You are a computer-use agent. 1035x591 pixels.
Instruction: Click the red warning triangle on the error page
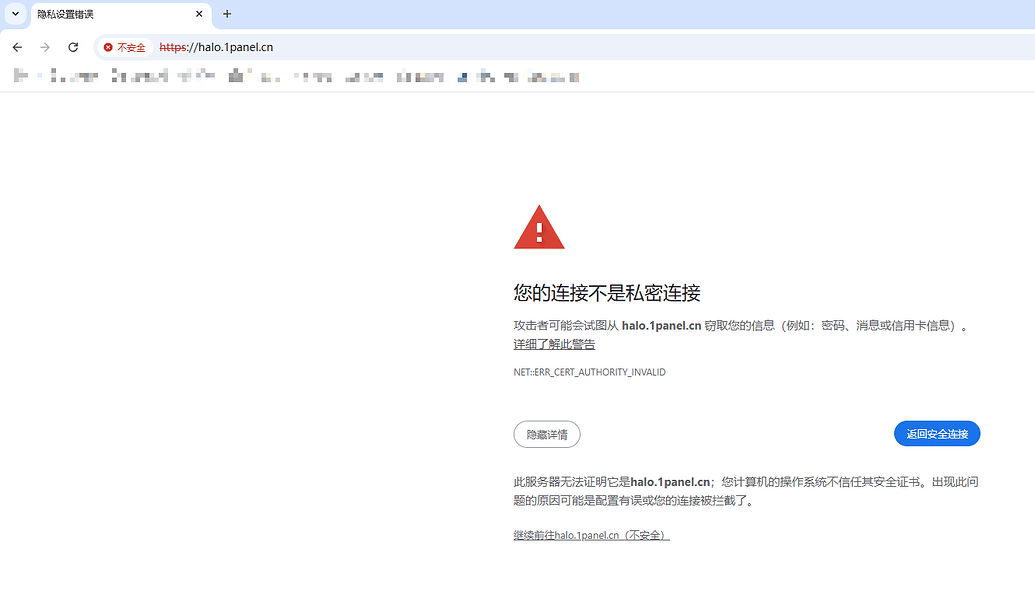click(539, 226)
